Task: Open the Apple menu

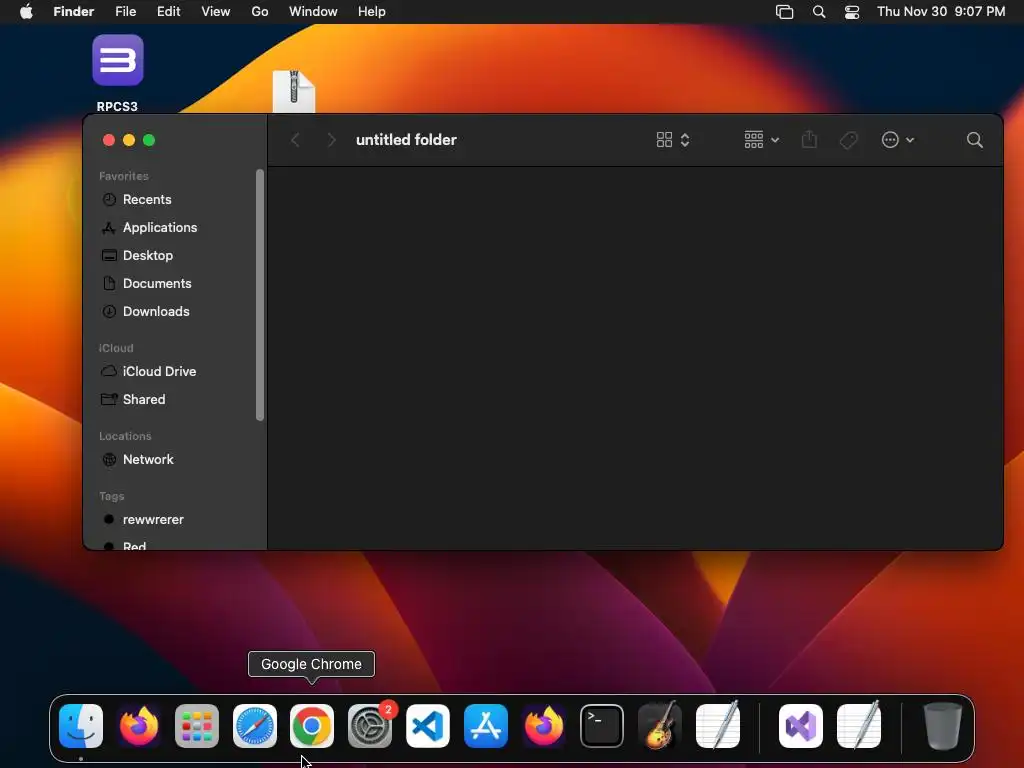Action: click(x=26, y=11)
